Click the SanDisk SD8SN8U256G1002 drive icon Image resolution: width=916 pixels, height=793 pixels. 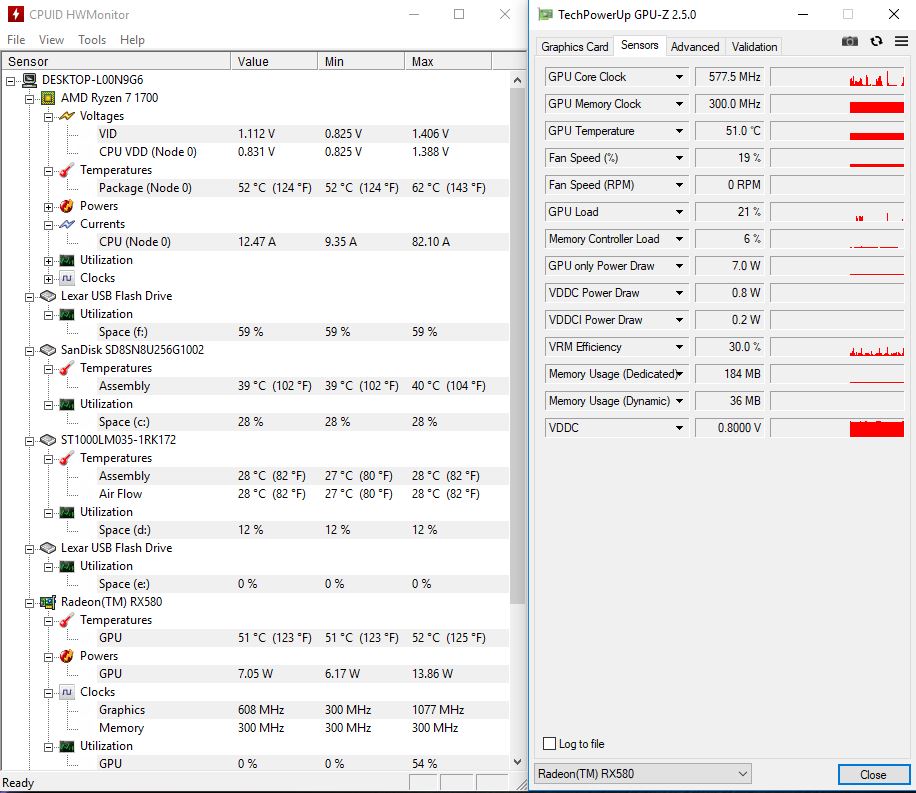tap(48, 350)
